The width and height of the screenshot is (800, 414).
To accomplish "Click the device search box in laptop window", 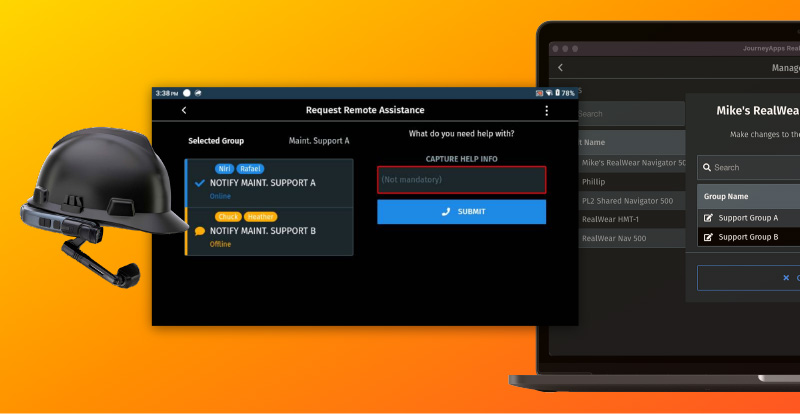I will tap(632, 114).
